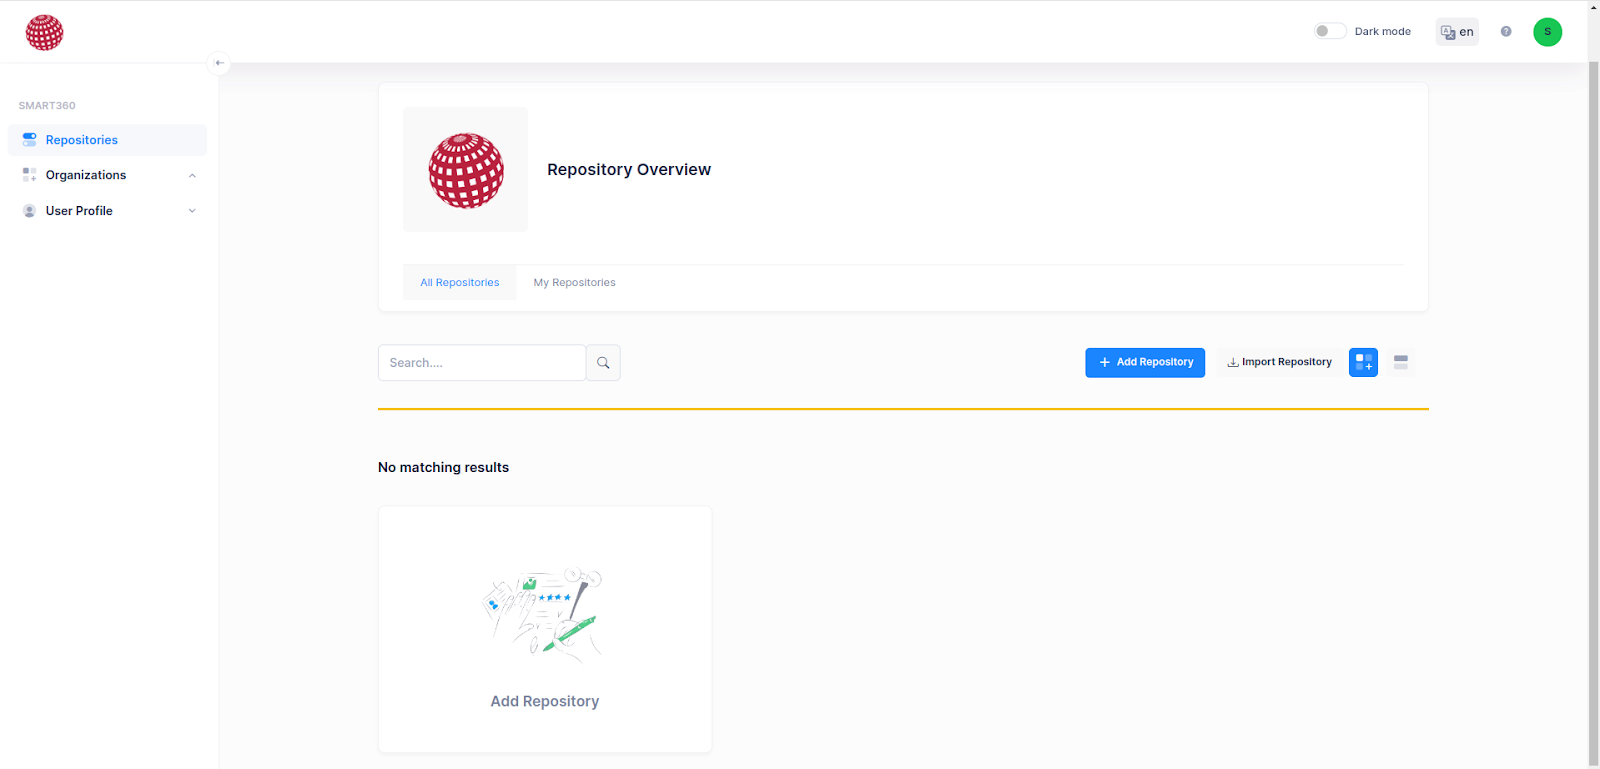Click the No matching results text

(443, 468)
